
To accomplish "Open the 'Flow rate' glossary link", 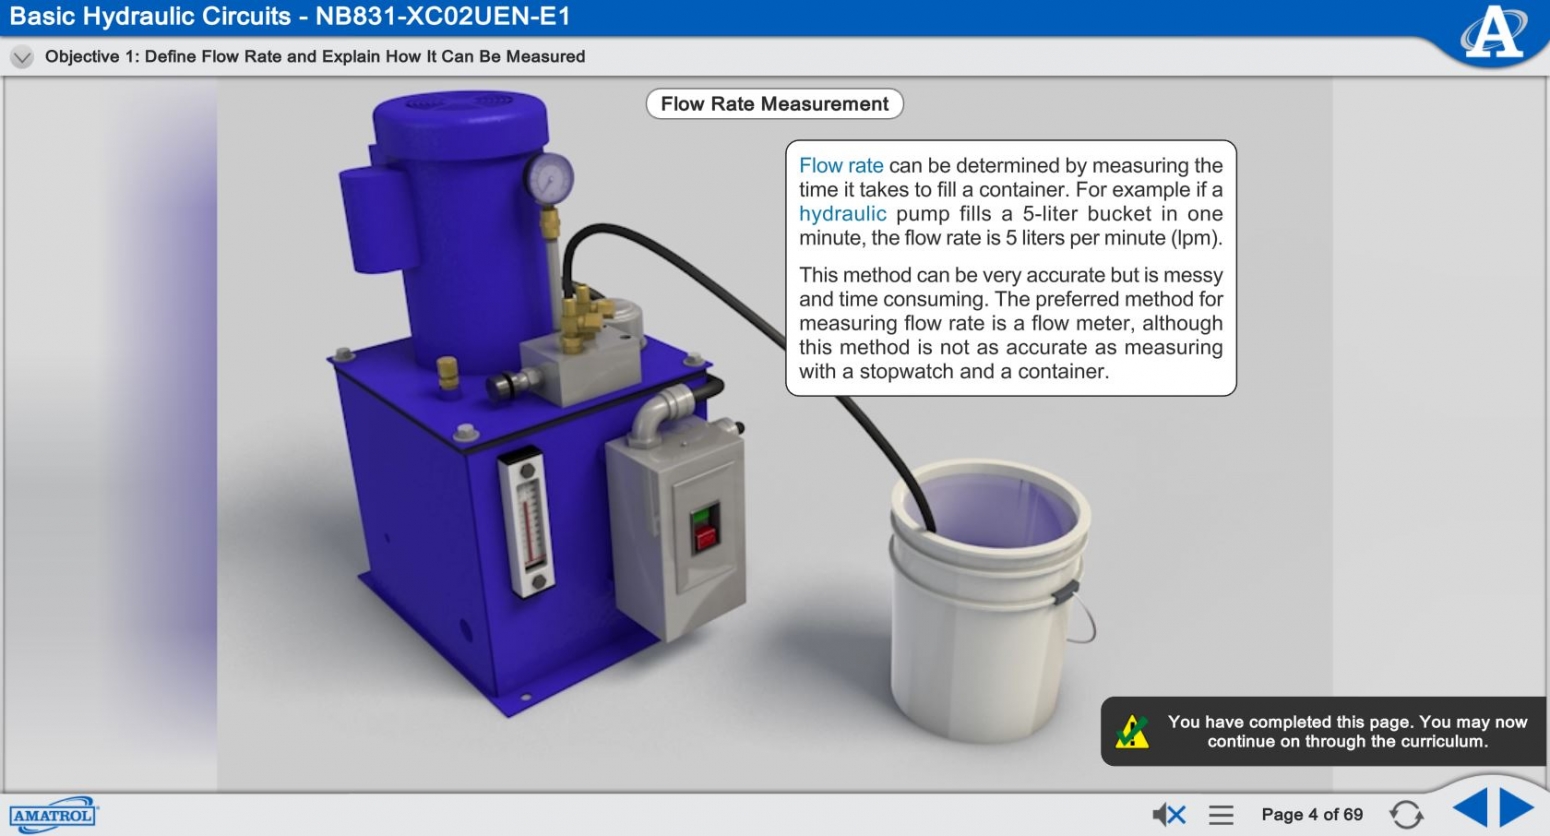I will point(840,166).
